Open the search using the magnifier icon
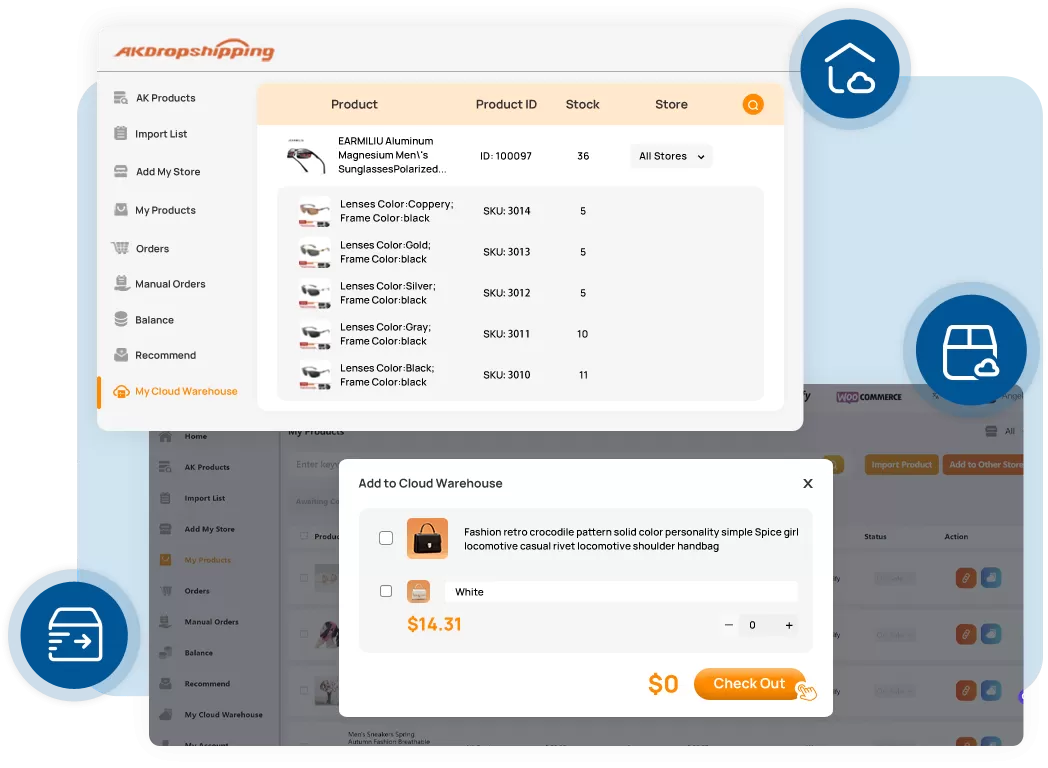Screen dimensions: 1048x768 (753, 104)
